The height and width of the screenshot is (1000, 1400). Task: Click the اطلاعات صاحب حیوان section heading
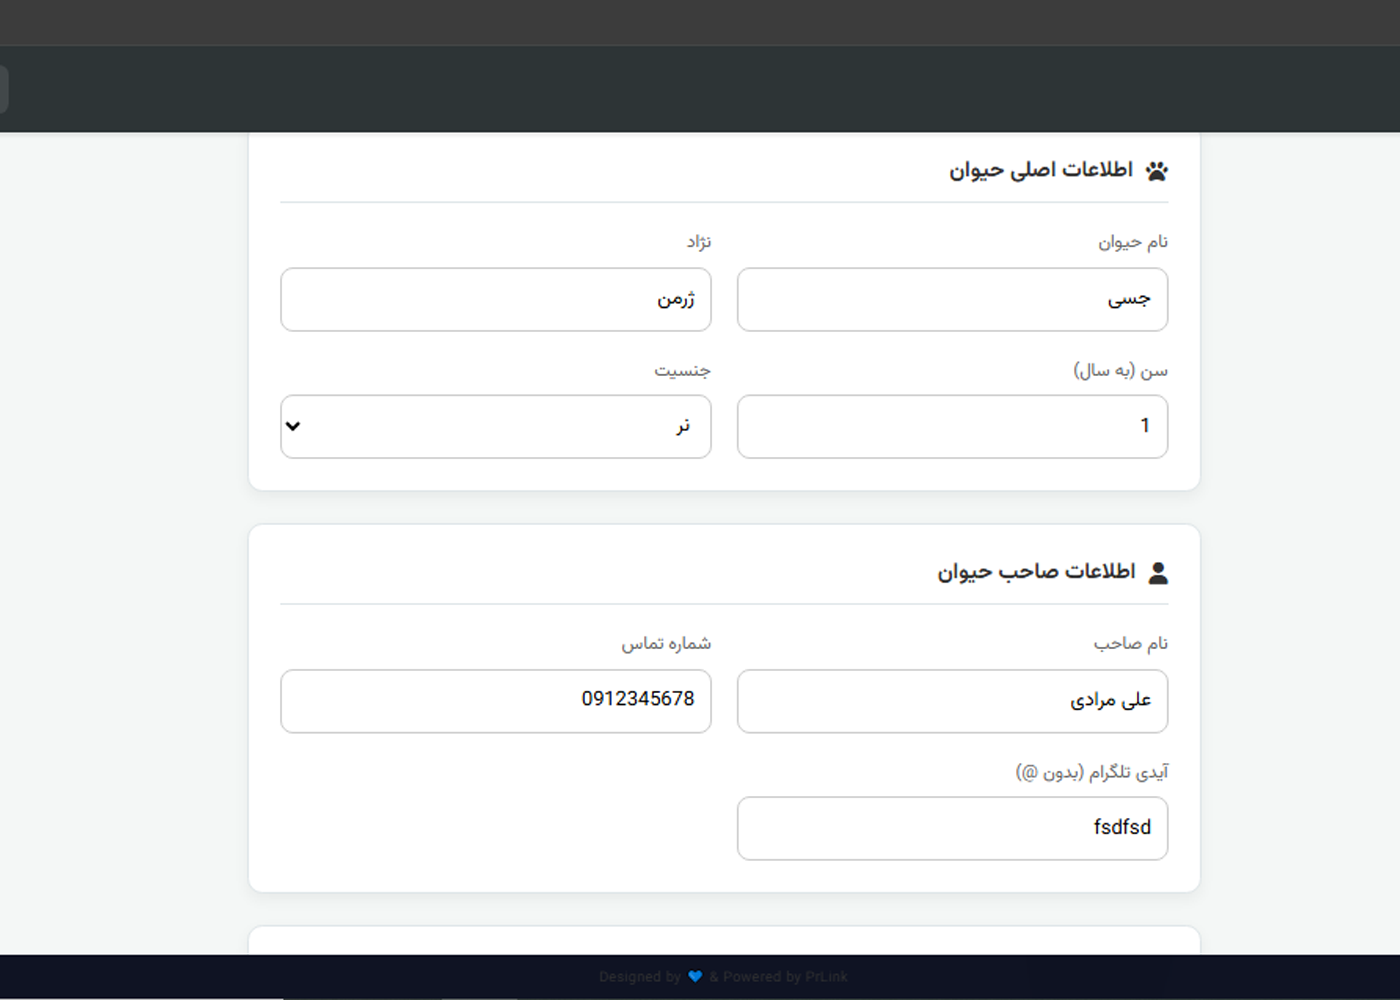(x=1036, y=572)
